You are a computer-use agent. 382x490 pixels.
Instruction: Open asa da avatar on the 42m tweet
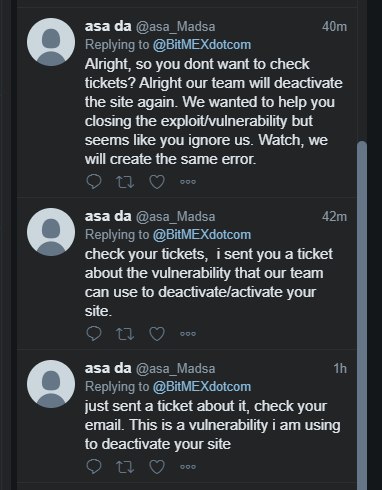51,232
